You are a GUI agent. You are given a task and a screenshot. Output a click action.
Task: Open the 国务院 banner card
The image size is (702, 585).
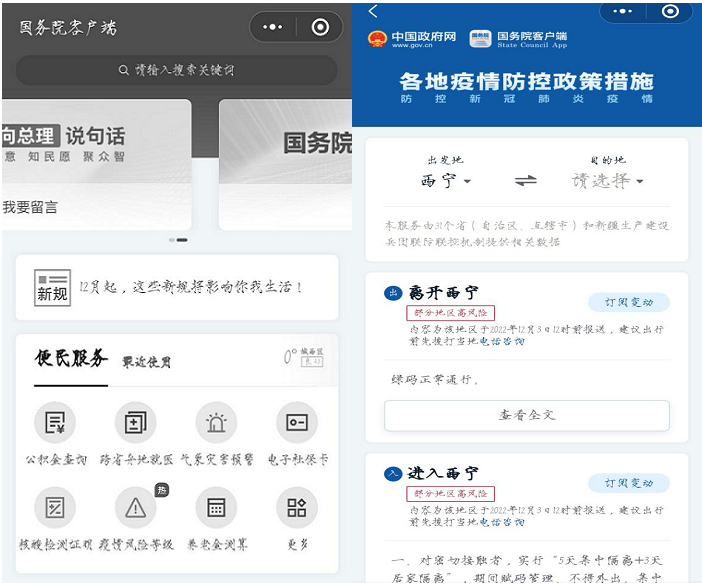(x=285, y=165)
